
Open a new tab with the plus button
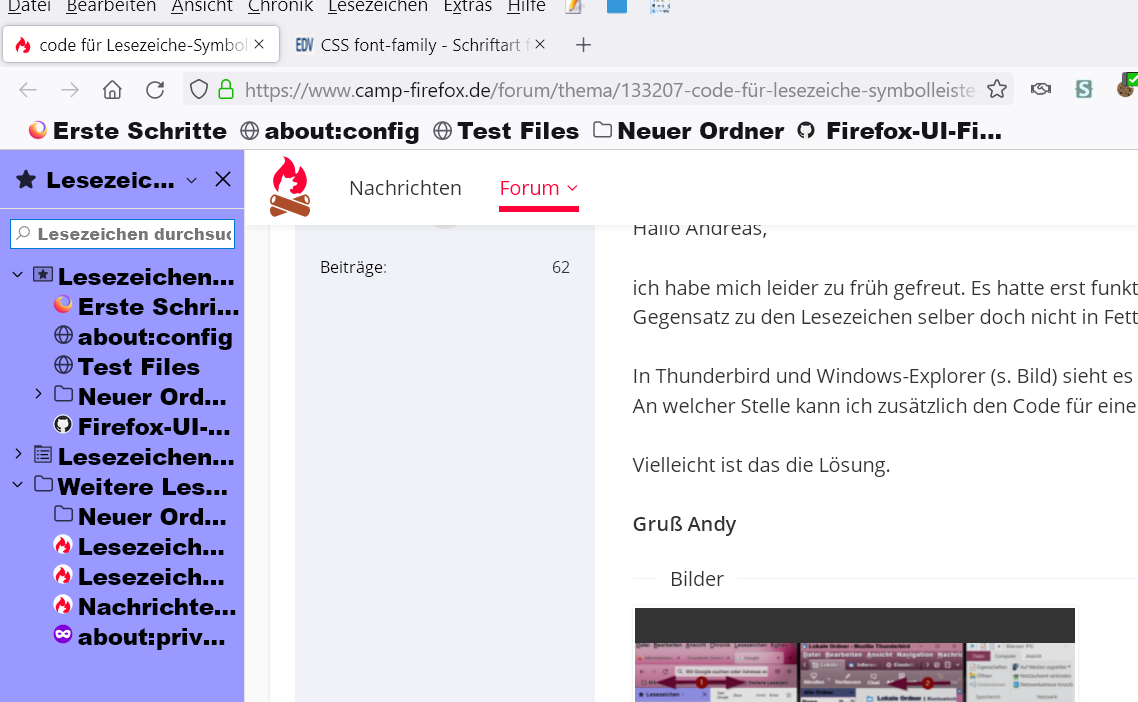tap(583, 45)
